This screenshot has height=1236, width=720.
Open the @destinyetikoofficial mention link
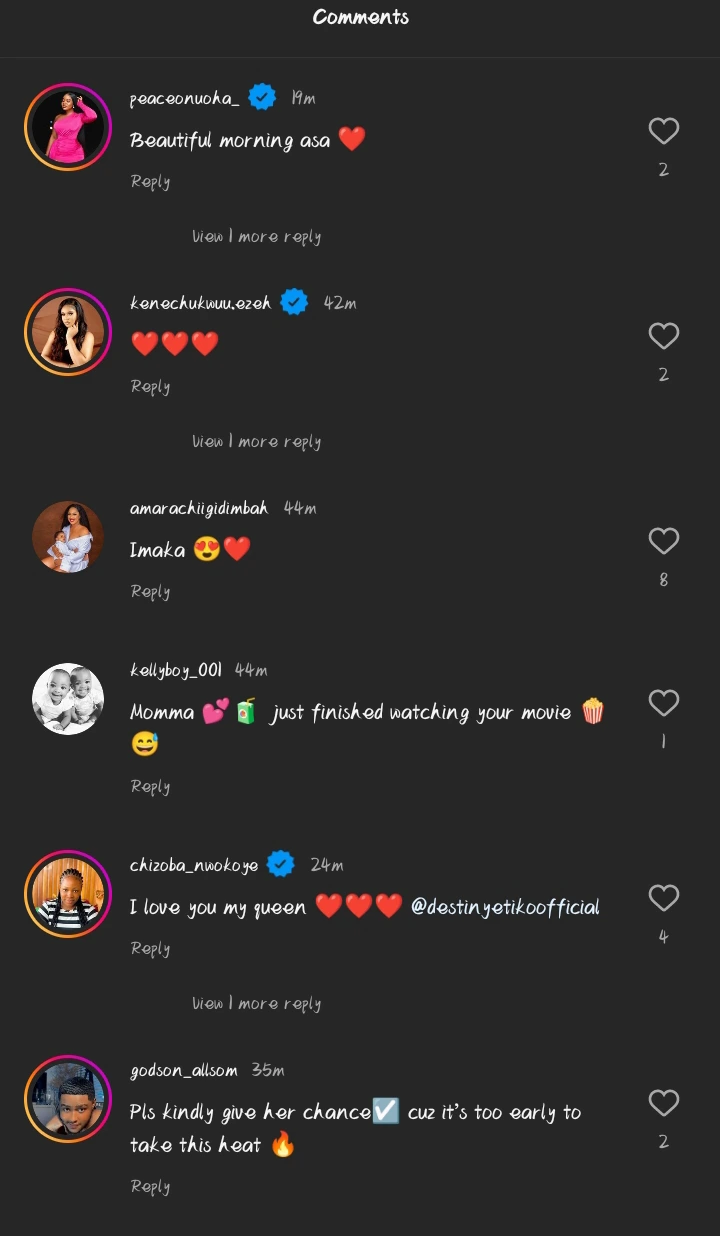coord(505,907)
